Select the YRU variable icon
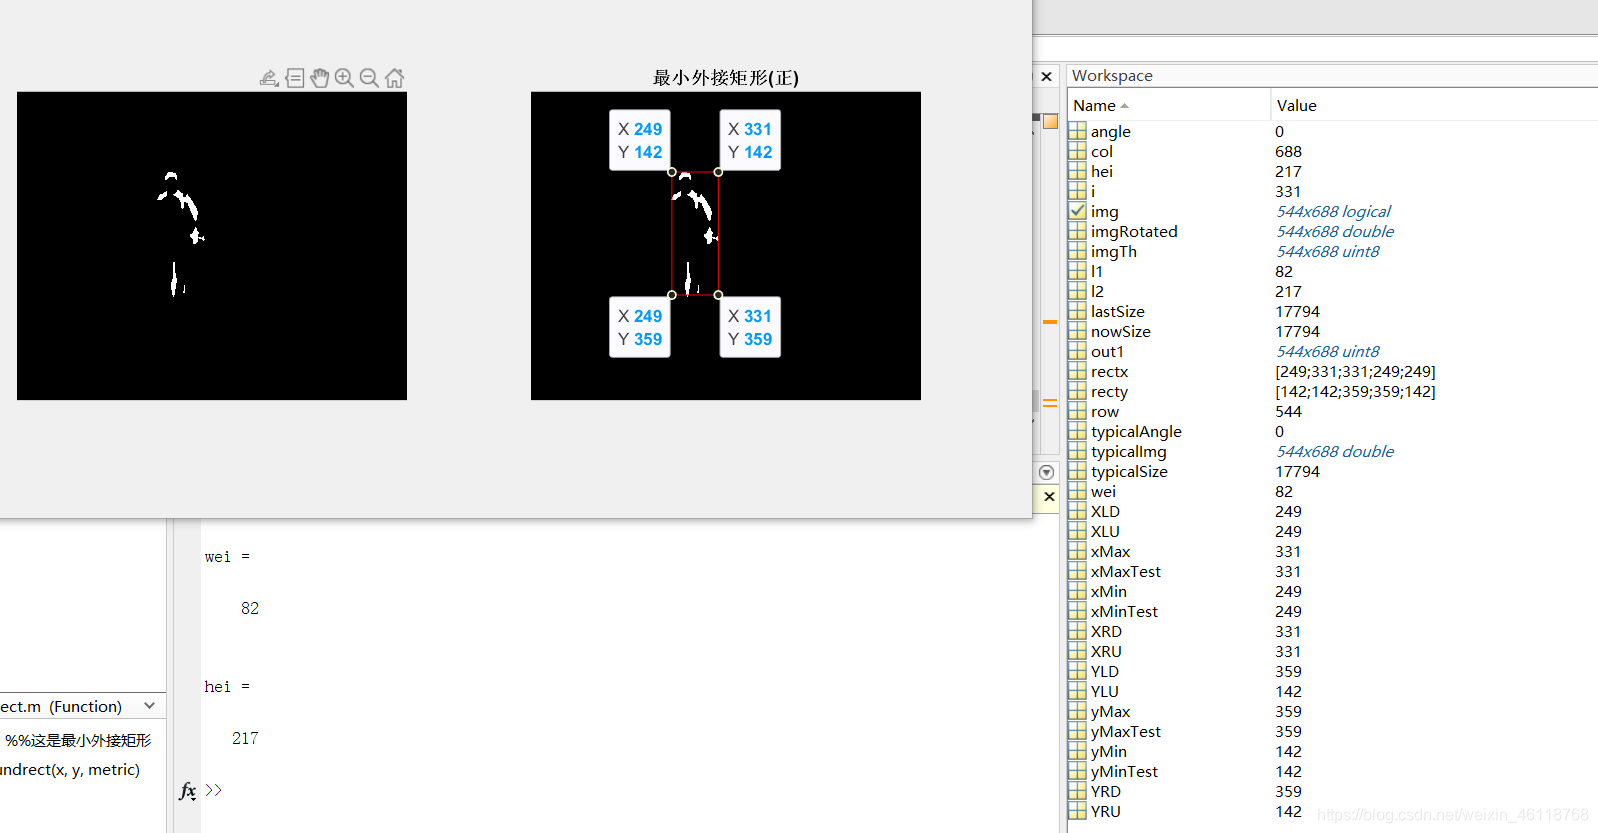This screenshot has width=1598, height=833. 1077,811
